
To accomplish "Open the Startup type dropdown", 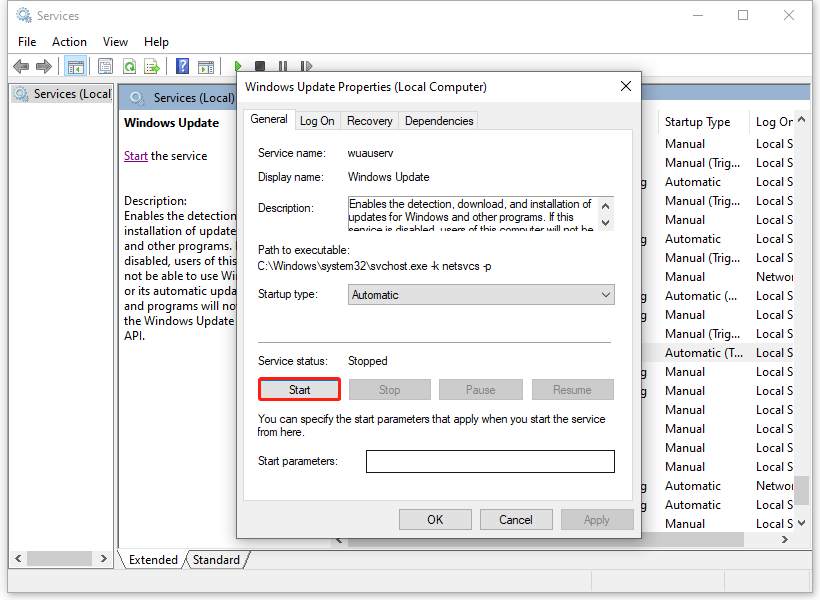I will [481, 295].
